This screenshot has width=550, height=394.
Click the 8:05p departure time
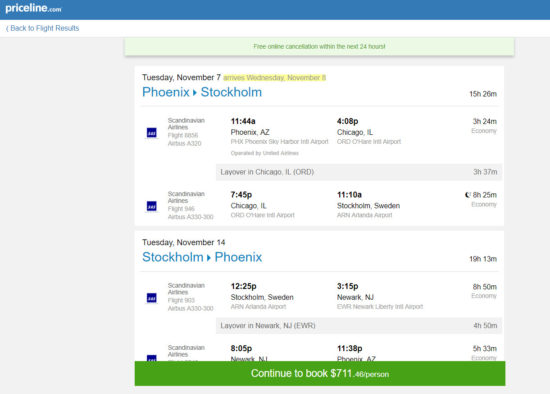(241, 348)
